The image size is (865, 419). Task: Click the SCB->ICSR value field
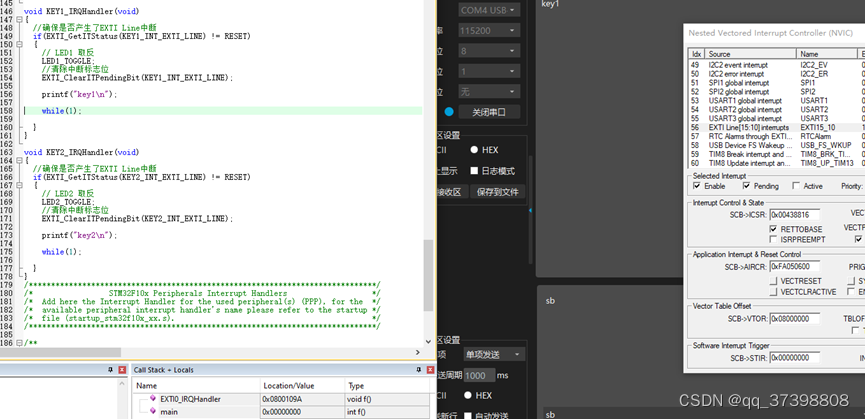(x=794, y=214)
